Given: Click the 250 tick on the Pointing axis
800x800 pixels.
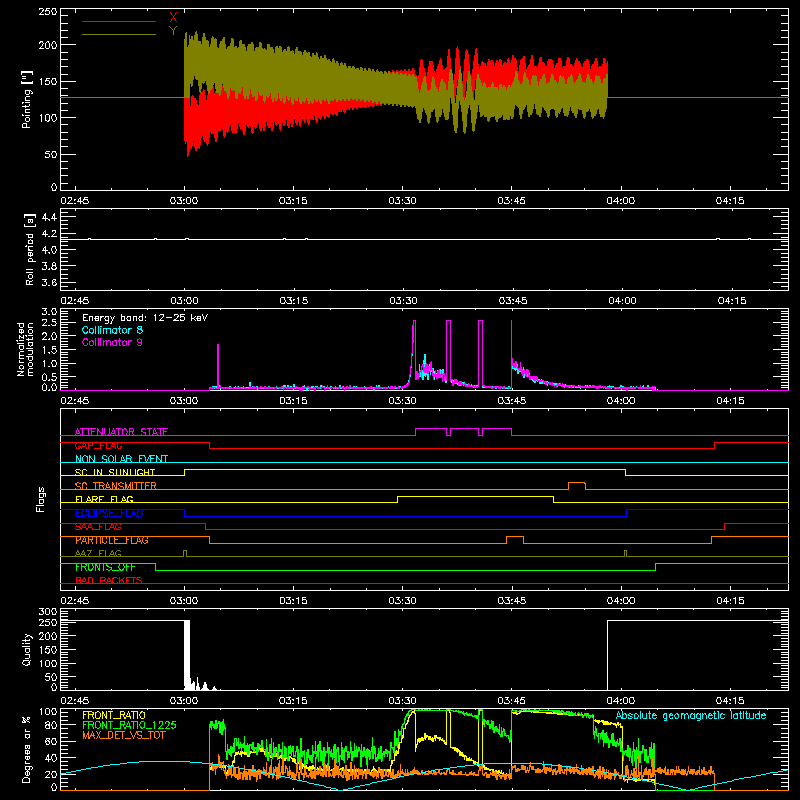Looking at the screenshot, I should click(x=47, y=12).
